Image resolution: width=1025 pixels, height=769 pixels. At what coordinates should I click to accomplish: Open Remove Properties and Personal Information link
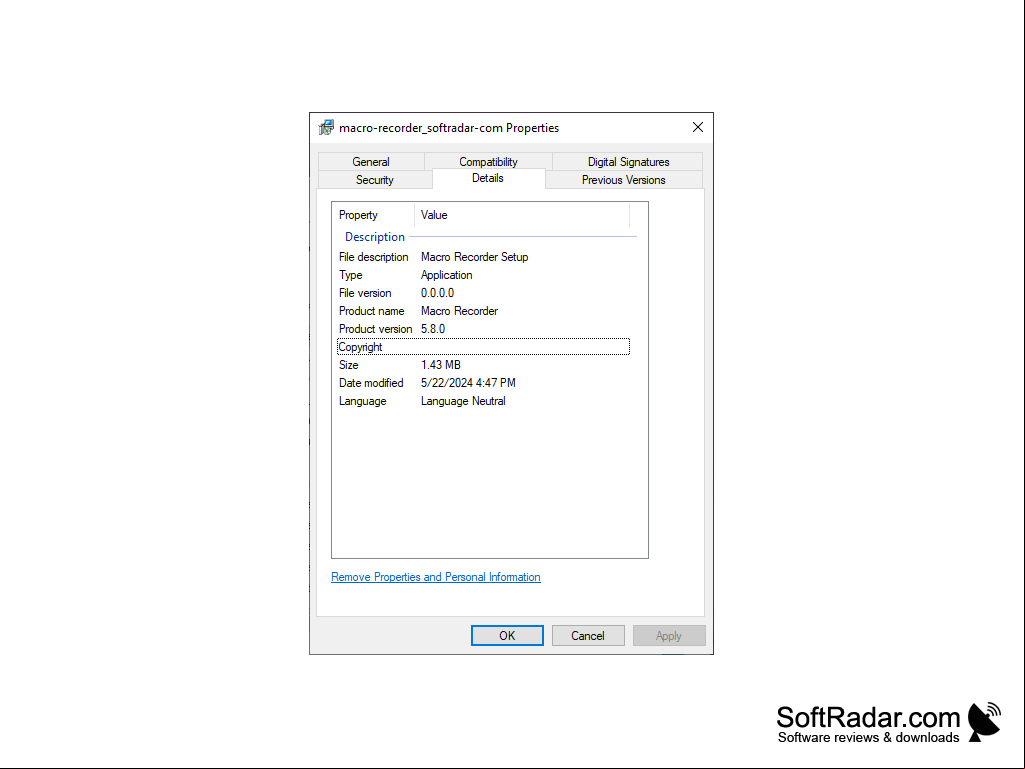pos(435,577)
